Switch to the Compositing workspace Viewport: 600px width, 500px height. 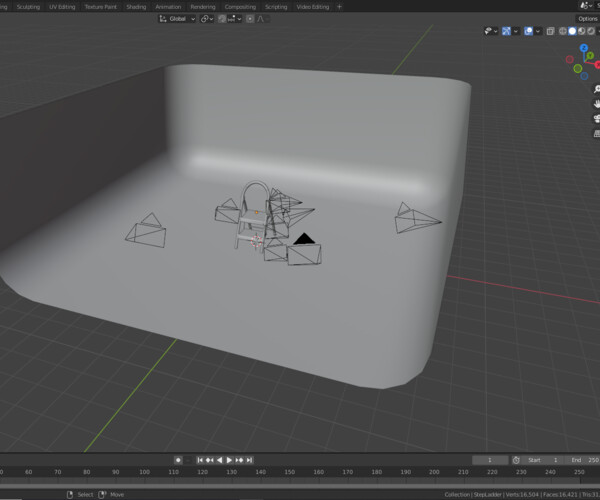(x=240, y=7)
